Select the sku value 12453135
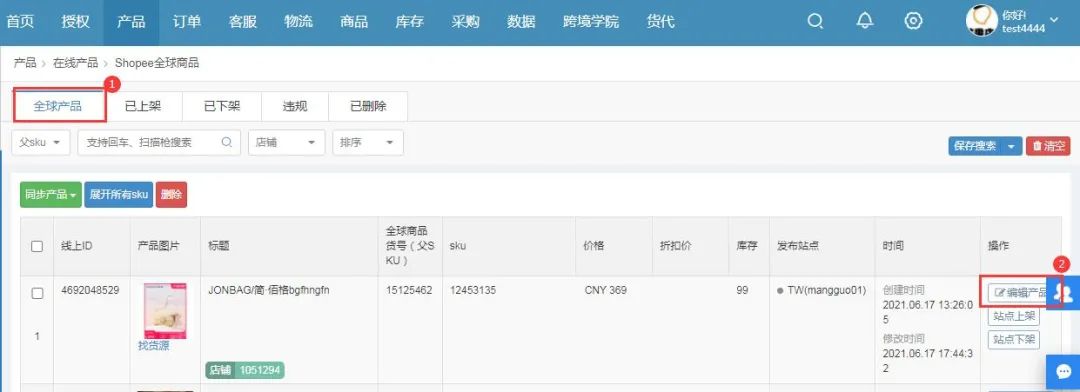The image size is (1080, 392). pyautogui.click(x=473, y=290)
